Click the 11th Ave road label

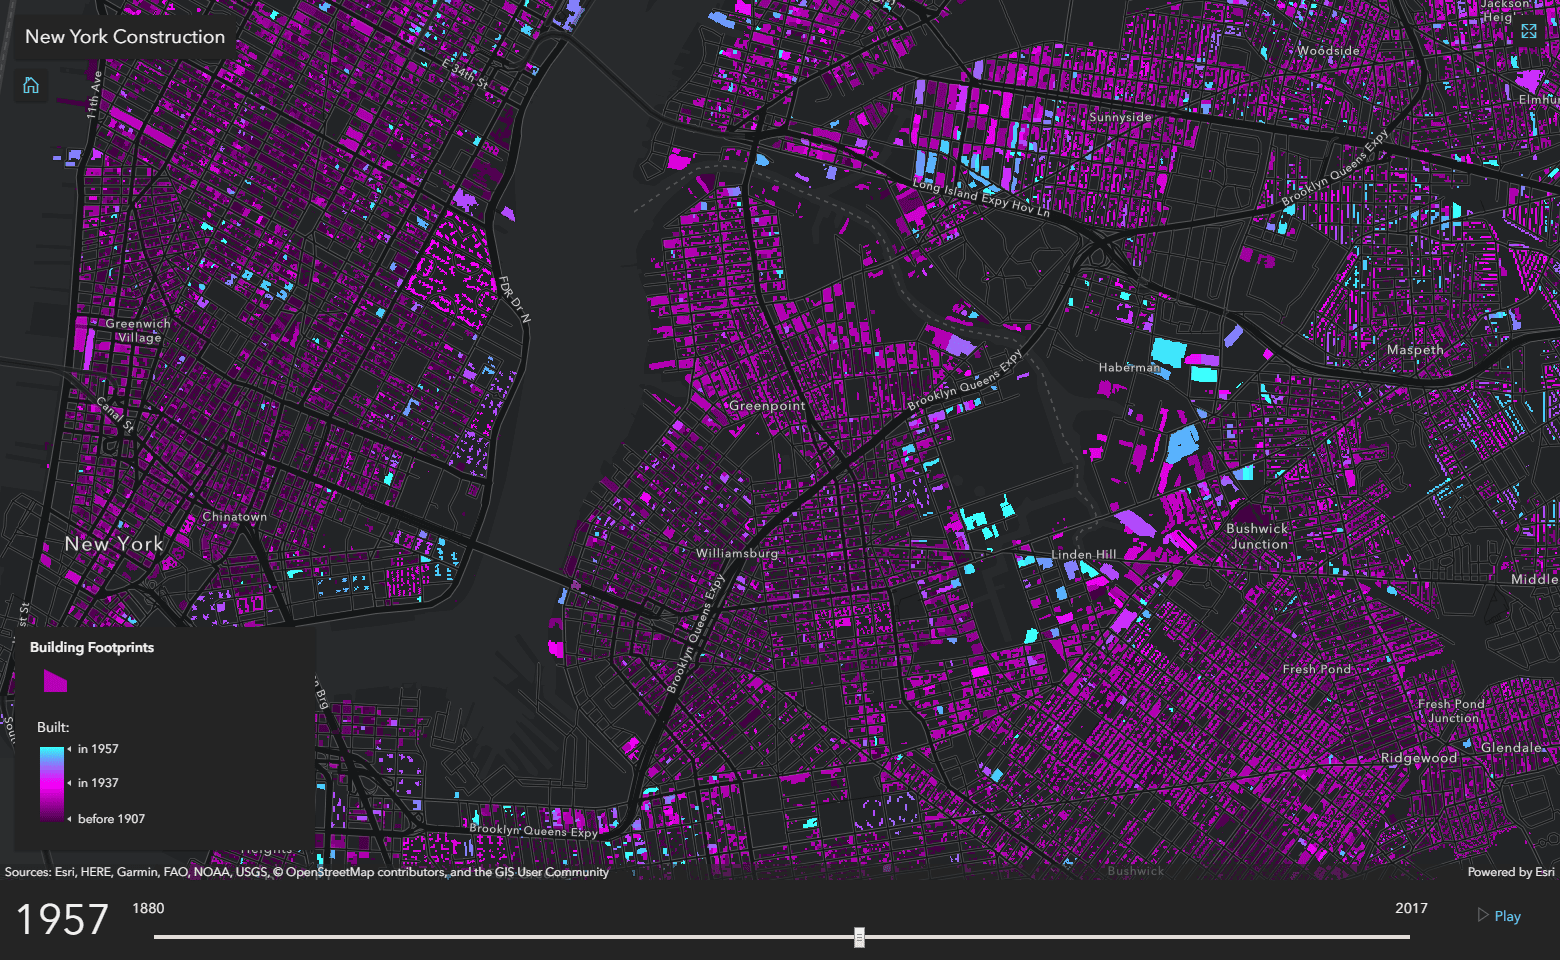(94, 95)
